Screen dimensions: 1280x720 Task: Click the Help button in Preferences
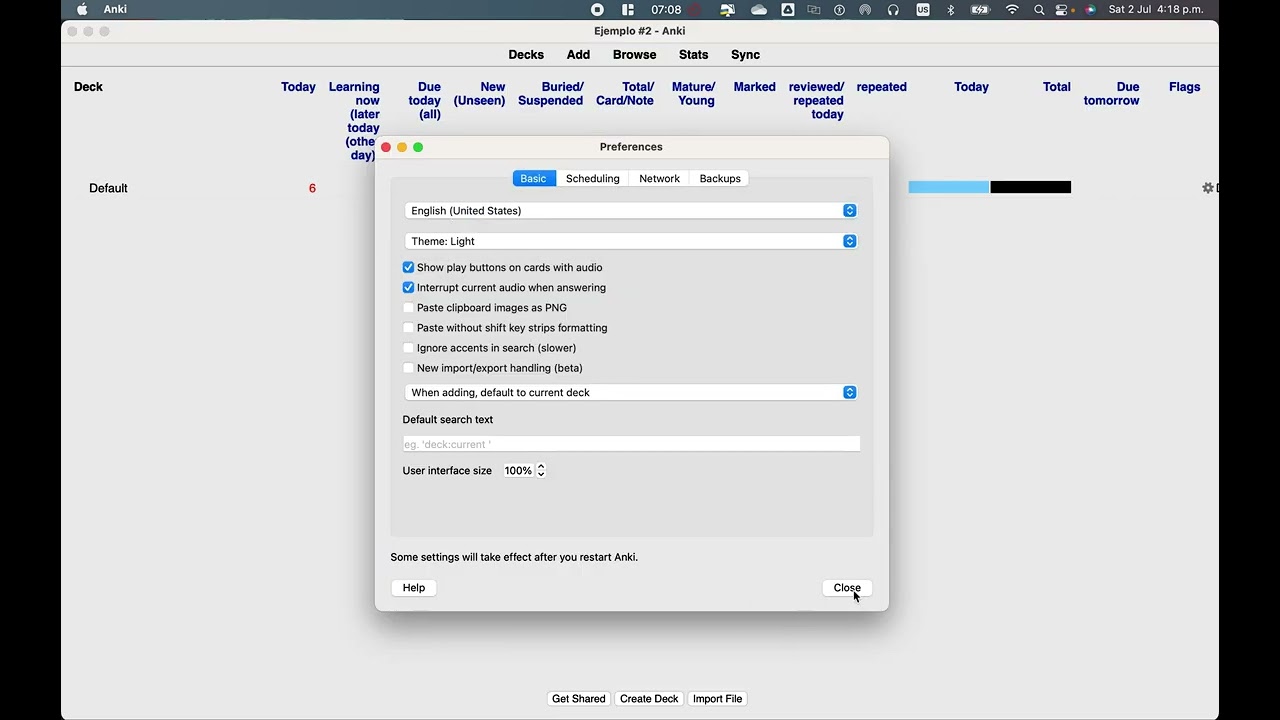(414, 588)
